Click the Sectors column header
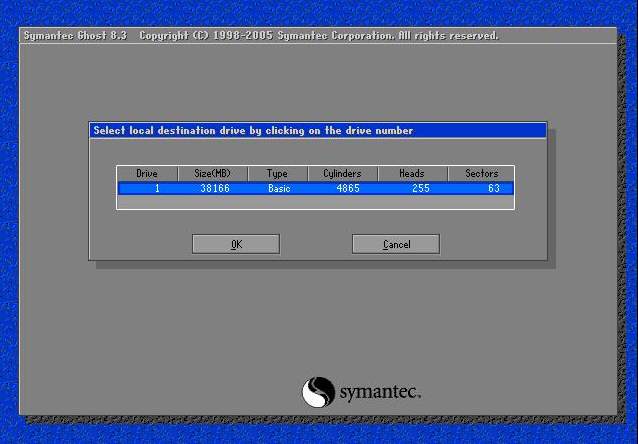 pyautogui.click(x=481, y=173)
